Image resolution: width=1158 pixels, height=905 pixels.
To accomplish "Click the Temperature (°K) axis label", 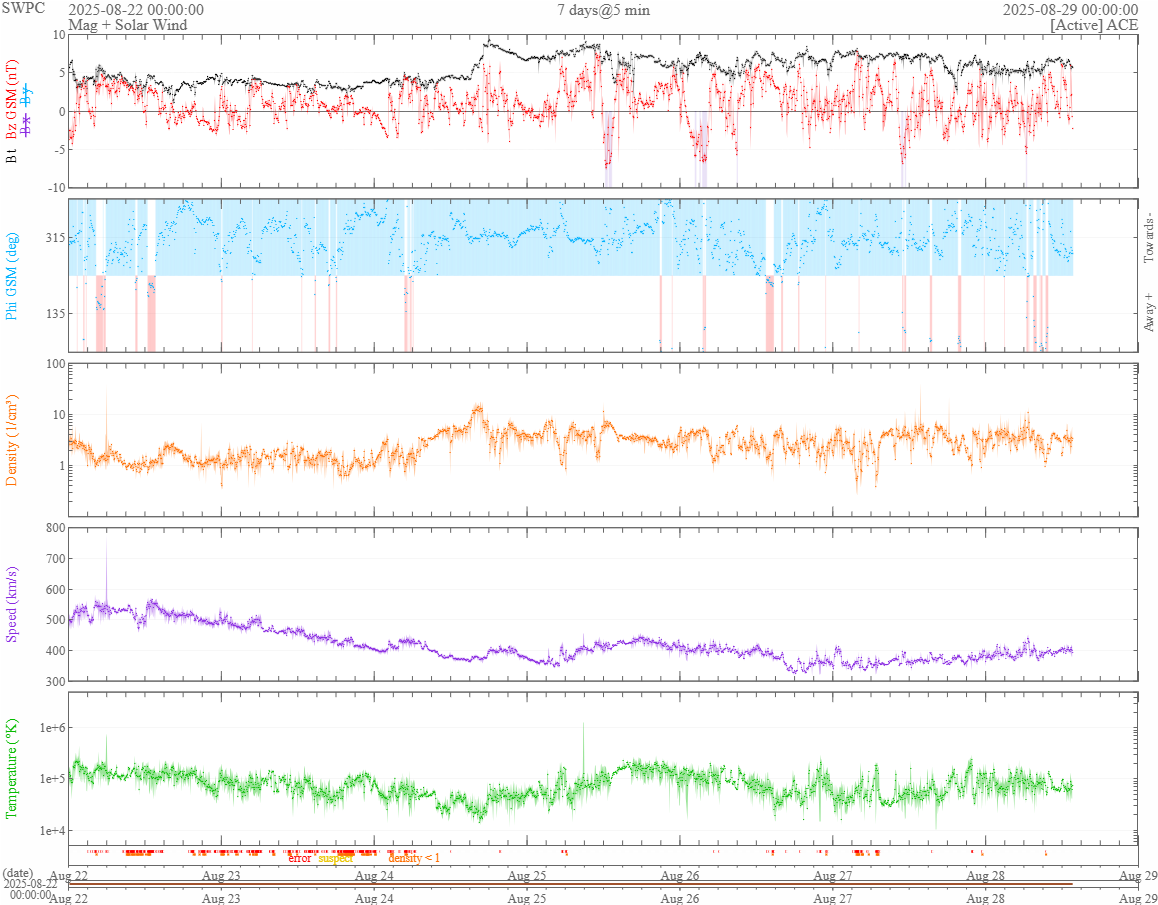I will coord(12,767).
